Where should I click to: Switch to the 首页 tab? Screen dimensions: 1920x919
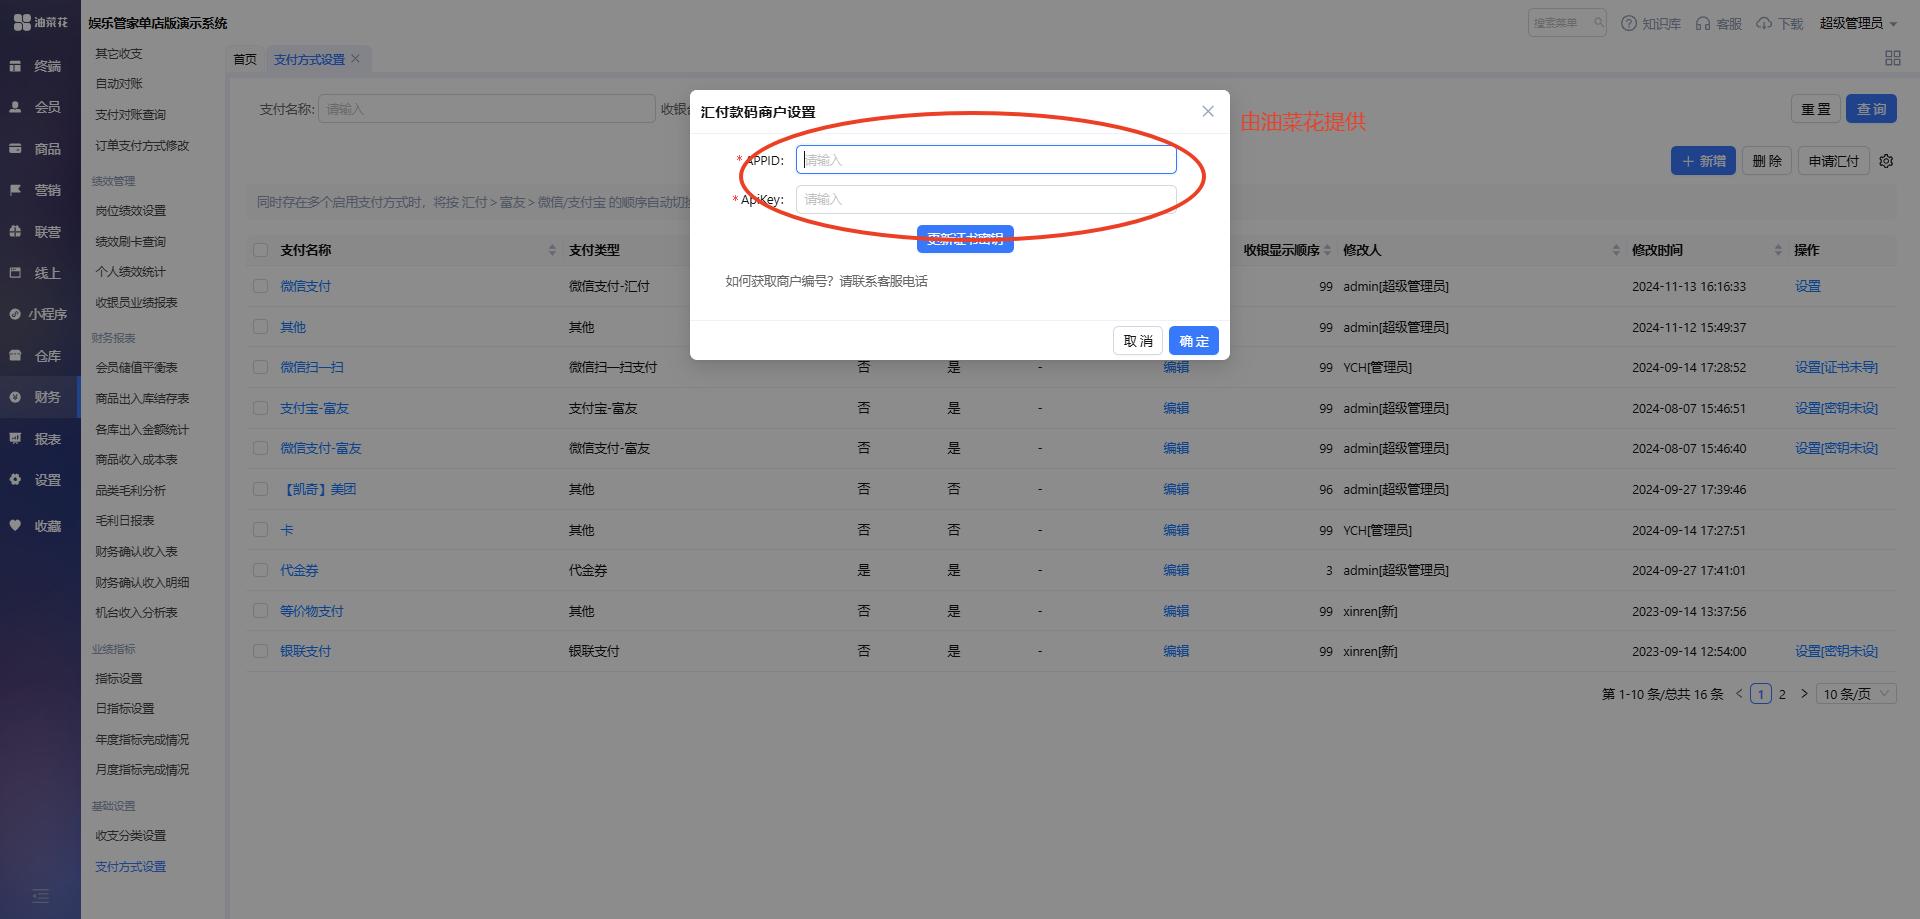click(x=245, y=59)
